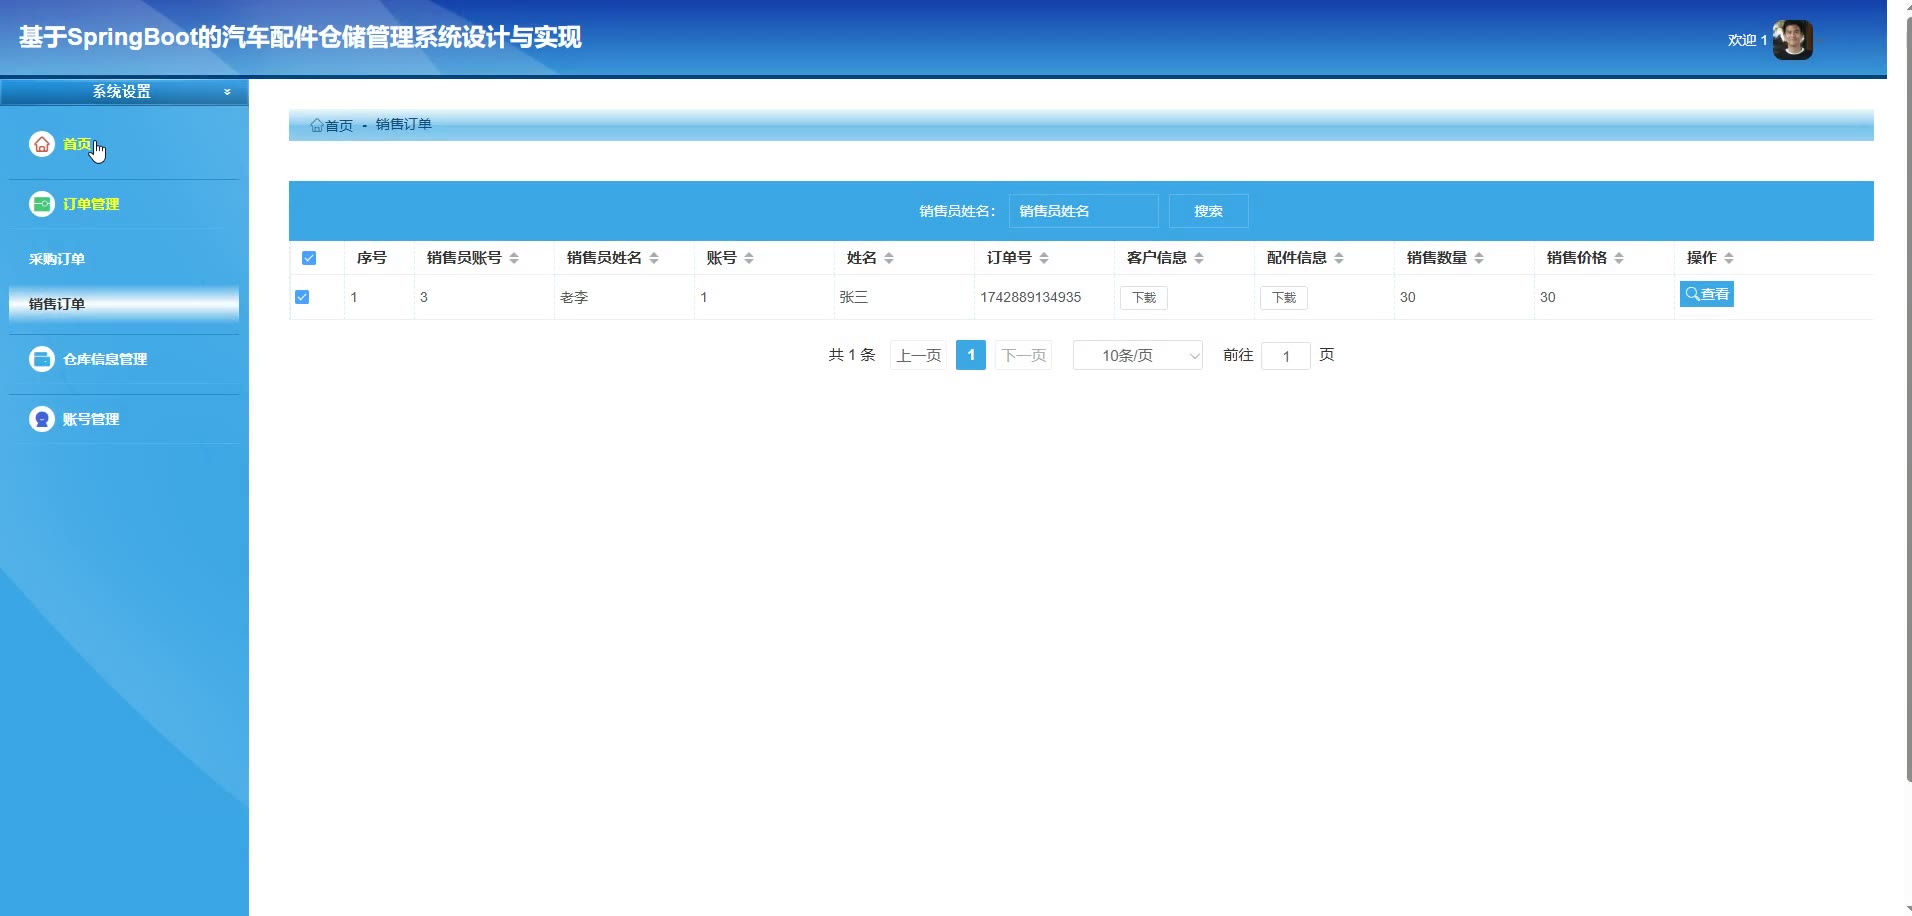Select the 销售订单 submenu item
The image size is (1912, 916).
(124, 304)
